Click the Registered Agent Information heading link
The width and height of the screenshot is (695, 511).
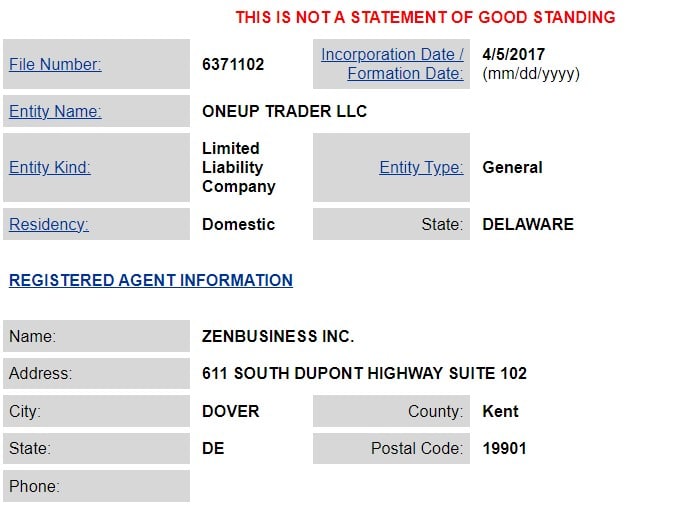click(x=151, y=281)
